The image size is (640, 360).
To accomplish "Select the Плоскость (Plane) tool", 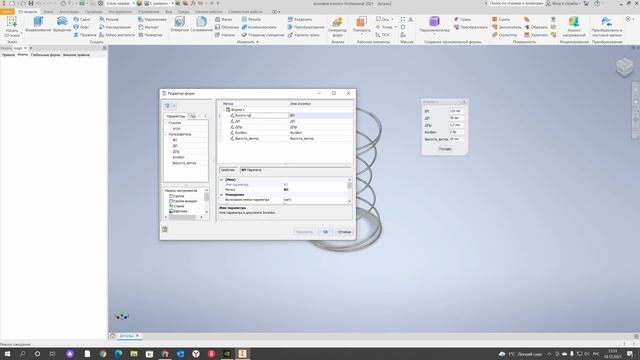I will click(x=361, y=24).
